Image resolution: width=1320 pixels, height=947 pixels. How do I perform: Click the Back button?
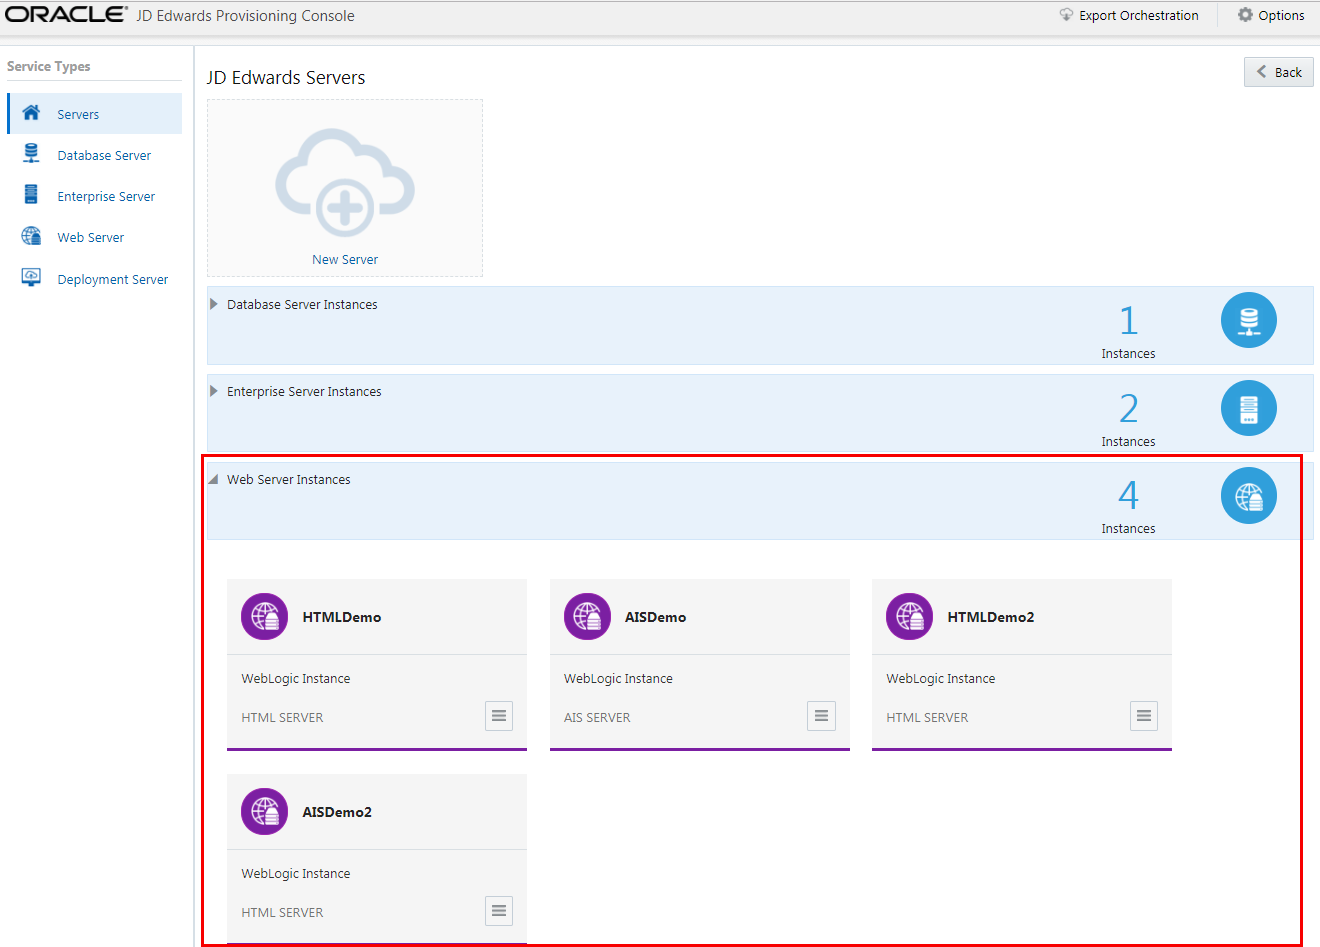(x=1278, y=71)
